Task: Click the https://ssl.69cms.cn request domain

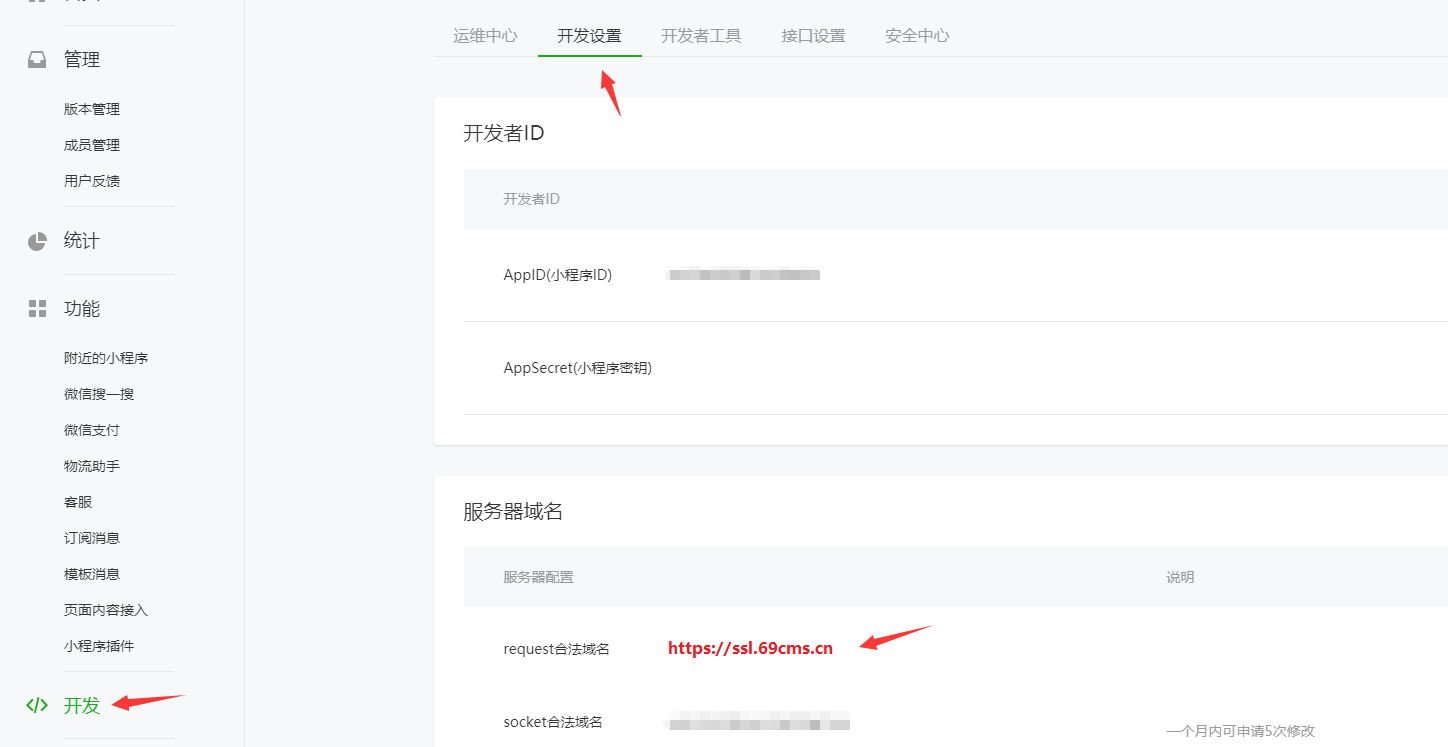Action: click(x=750, y=648)
